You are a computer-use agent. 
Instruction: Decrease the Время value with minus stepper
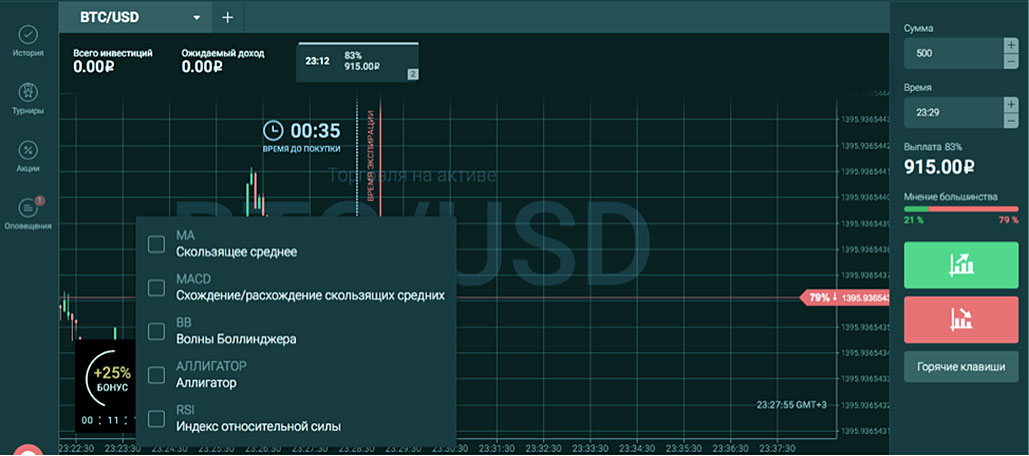[1011, 121]
